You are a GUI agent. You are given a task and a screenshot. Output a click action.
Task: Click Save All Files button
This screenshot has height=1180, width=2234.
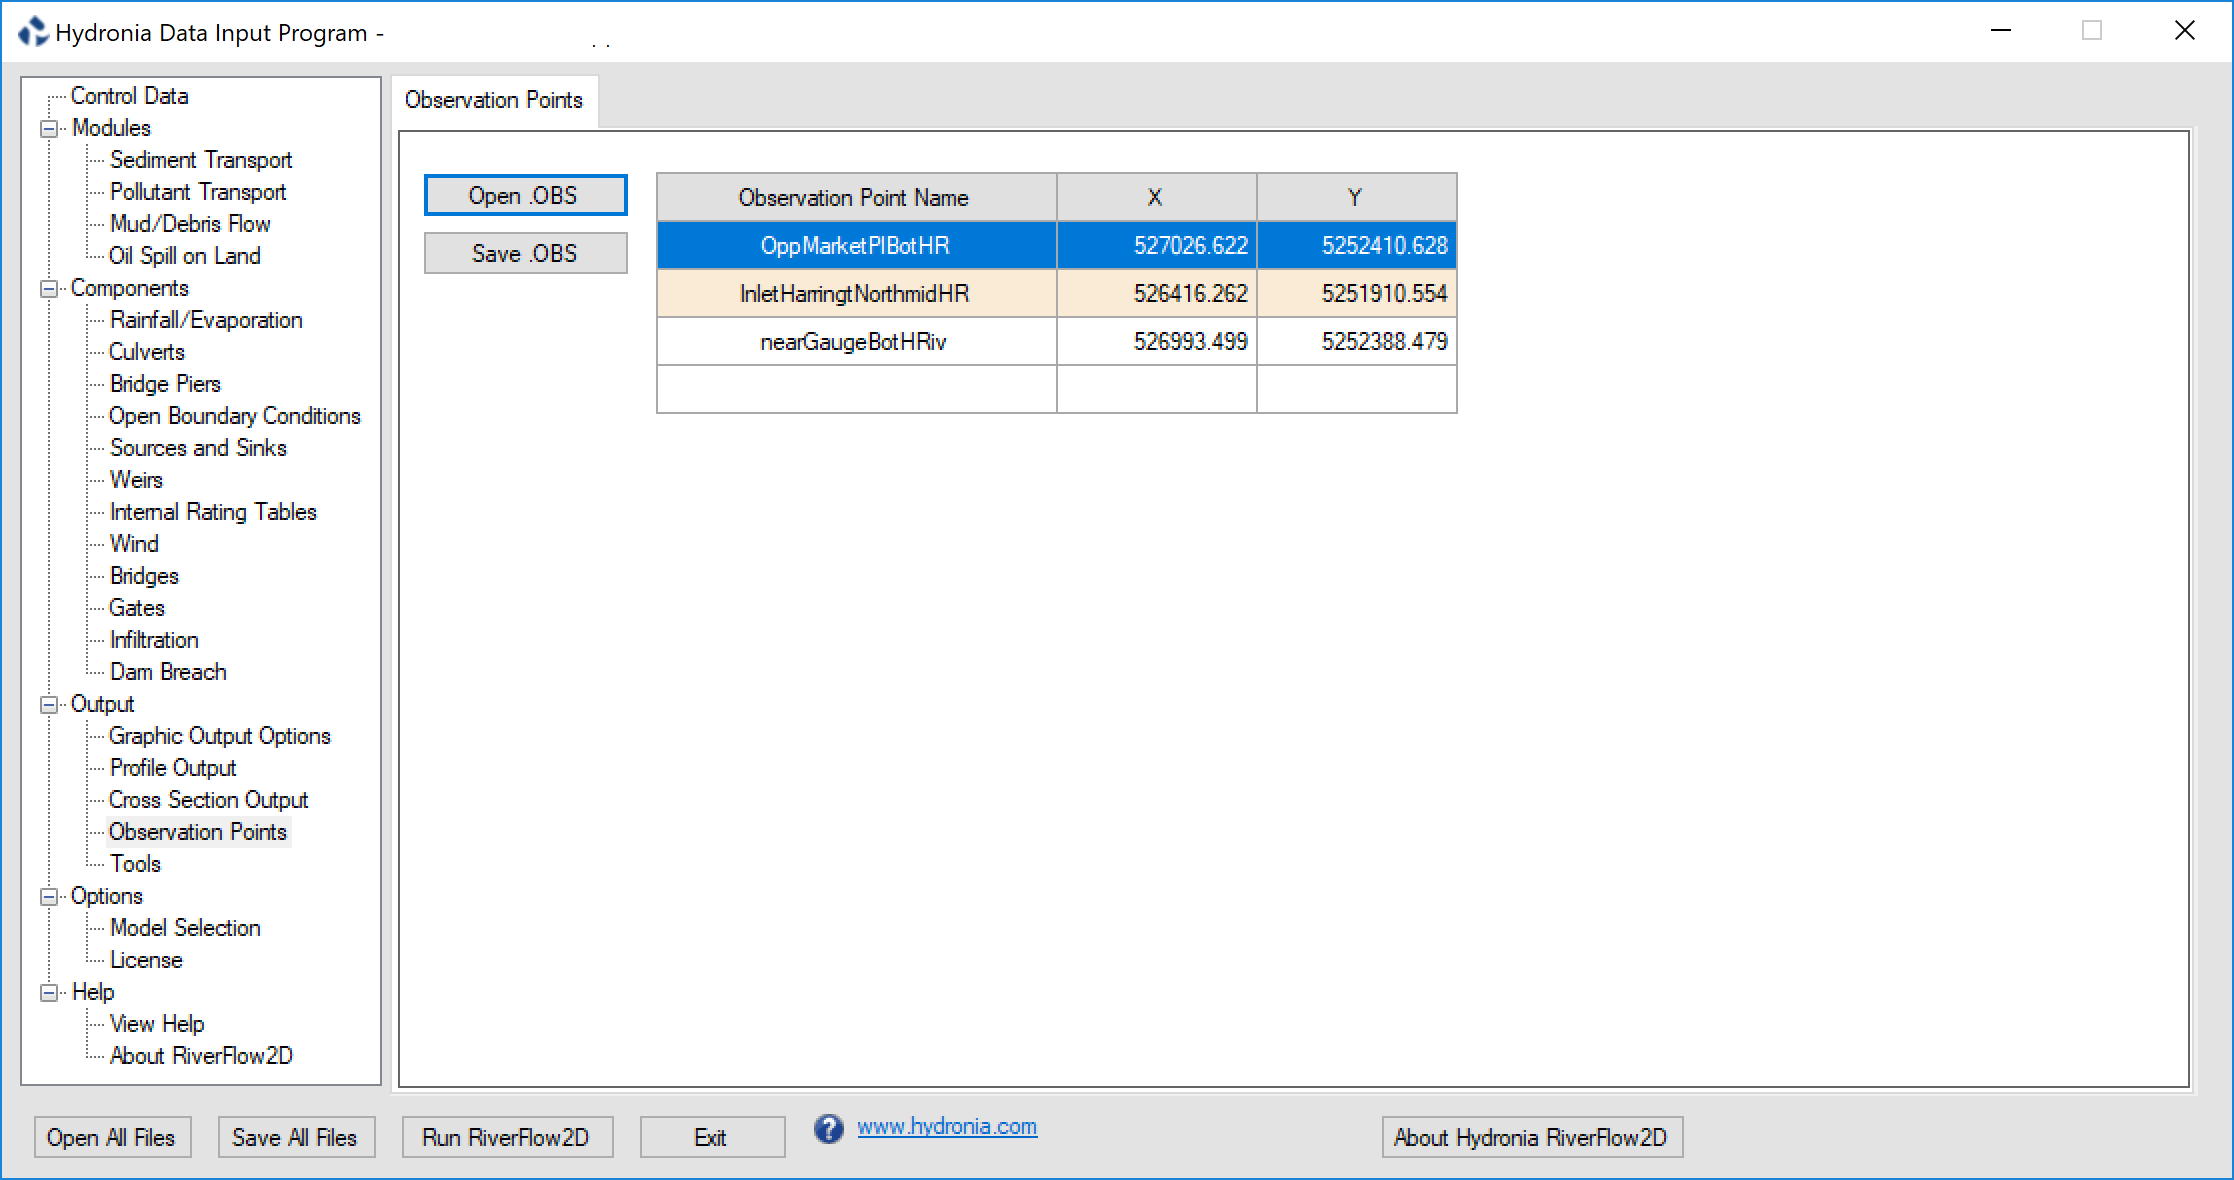pyautogui.click(x=296, y=1137)
